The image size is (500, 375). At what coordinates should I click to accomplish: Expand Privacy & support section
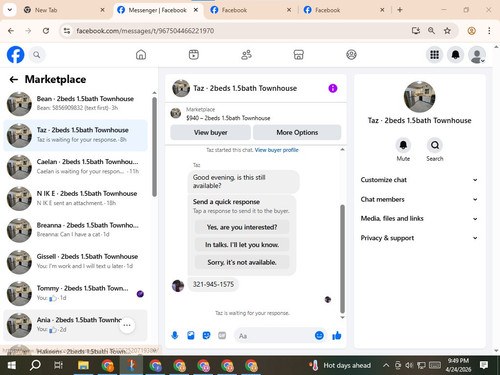point(419,238)
